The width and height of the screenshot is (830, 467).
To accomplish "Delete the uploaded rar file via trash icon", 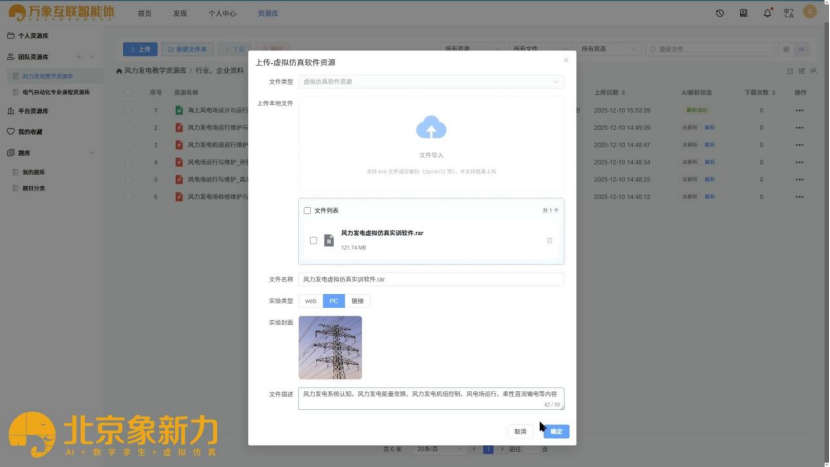I will [549, 240].
